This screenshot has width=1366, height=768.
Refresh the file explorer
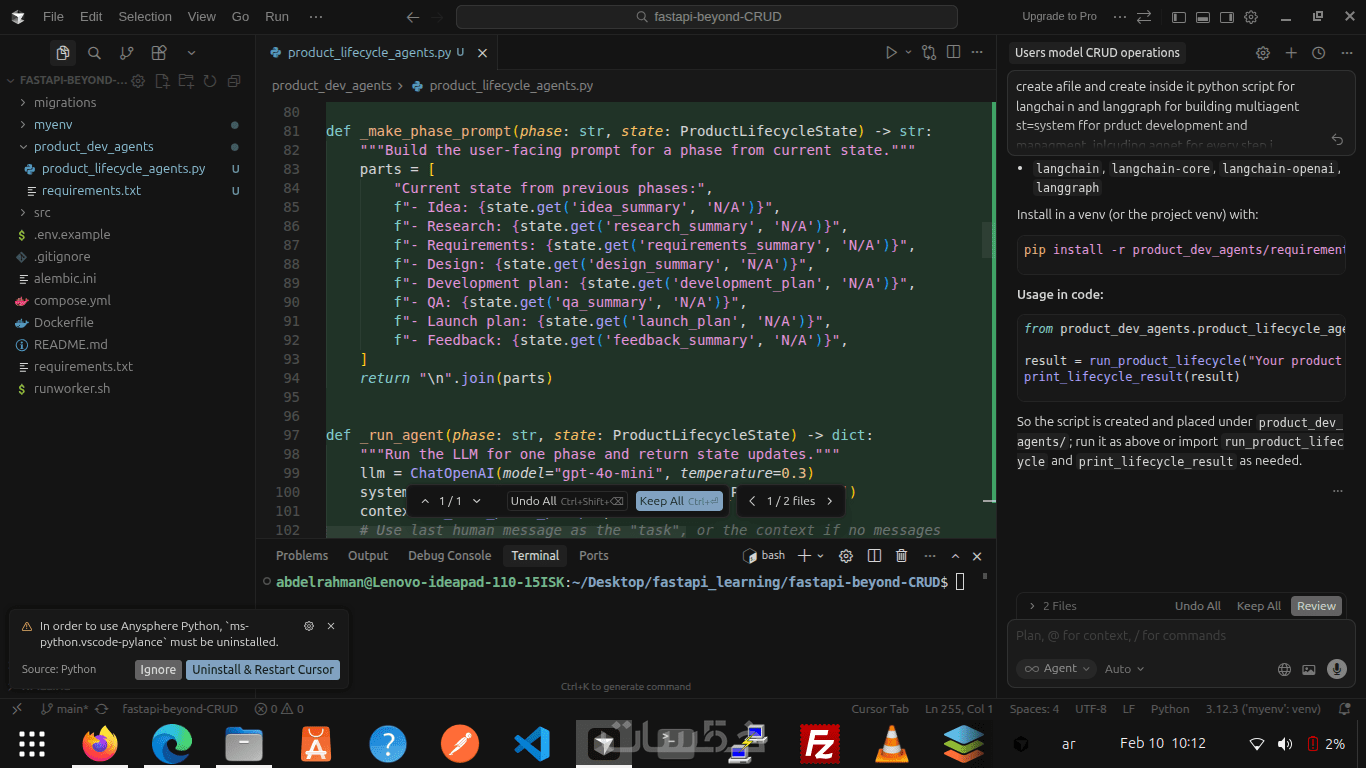(x=210, y=81)
